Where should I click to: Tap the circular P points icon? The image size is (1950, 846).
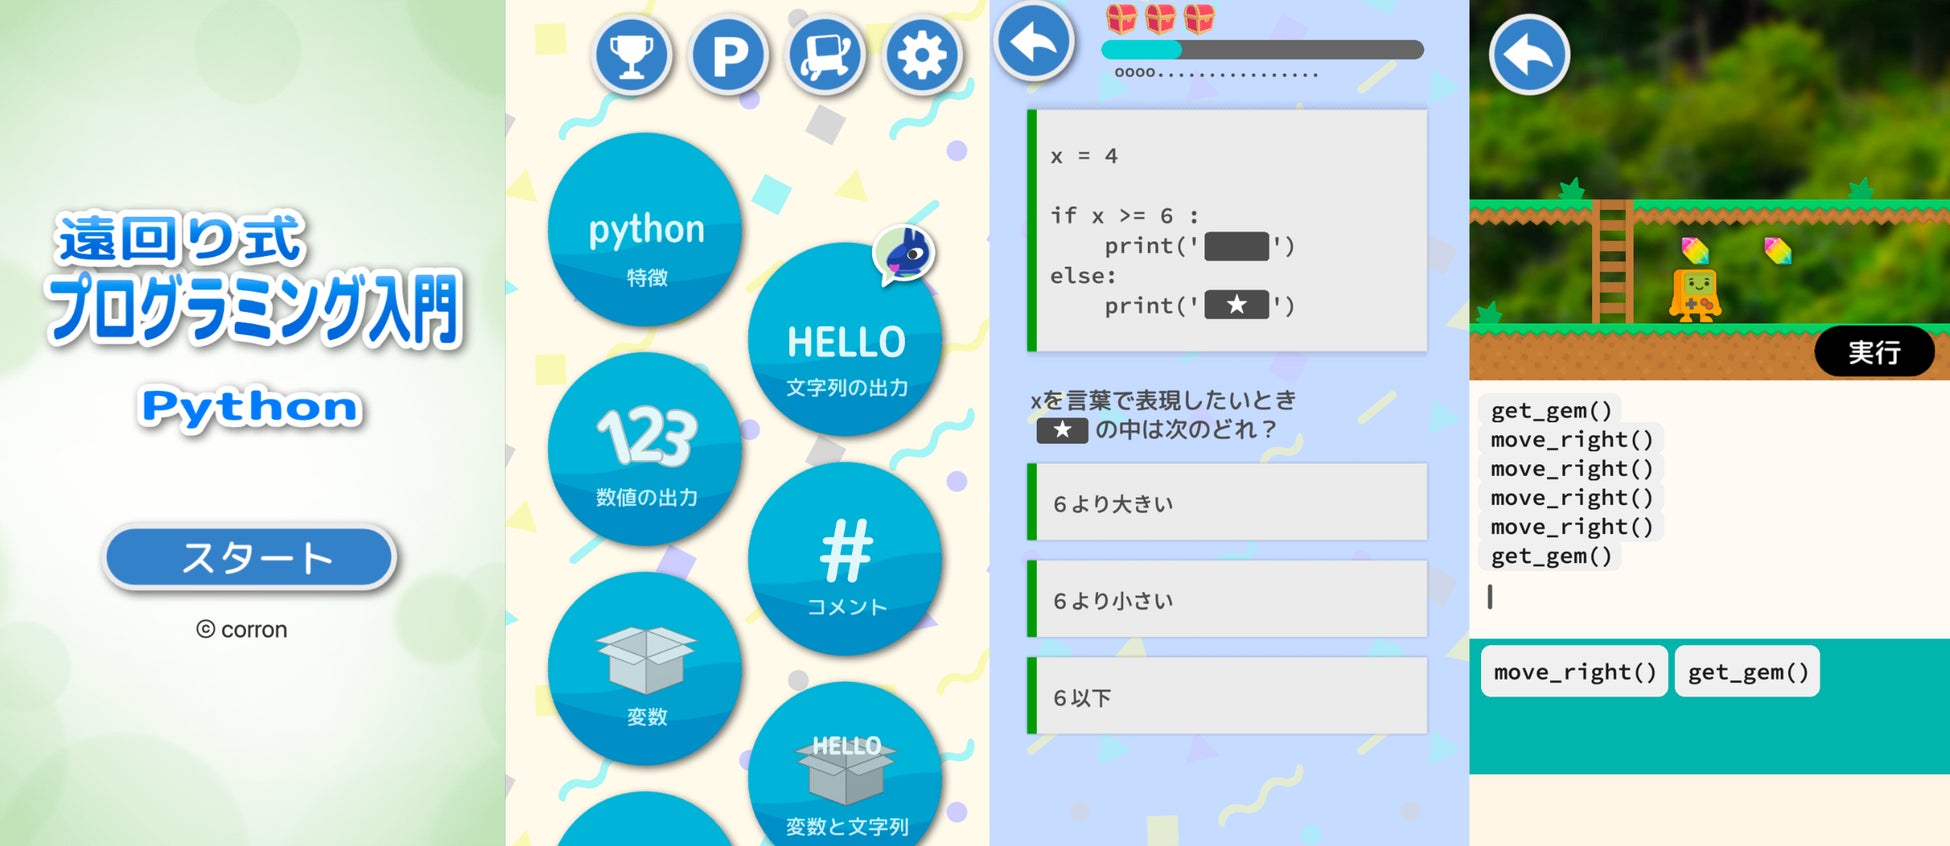coord(728,56)
